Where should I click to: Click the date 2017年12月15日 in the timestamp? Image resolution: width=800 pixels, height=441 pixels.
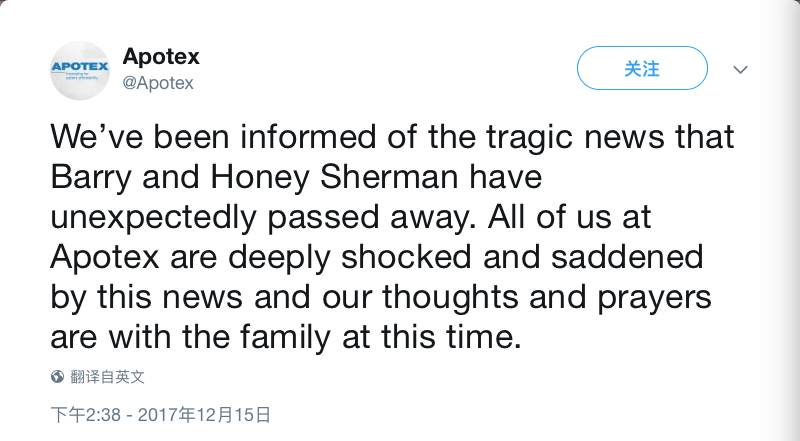(x=204, y=414)
